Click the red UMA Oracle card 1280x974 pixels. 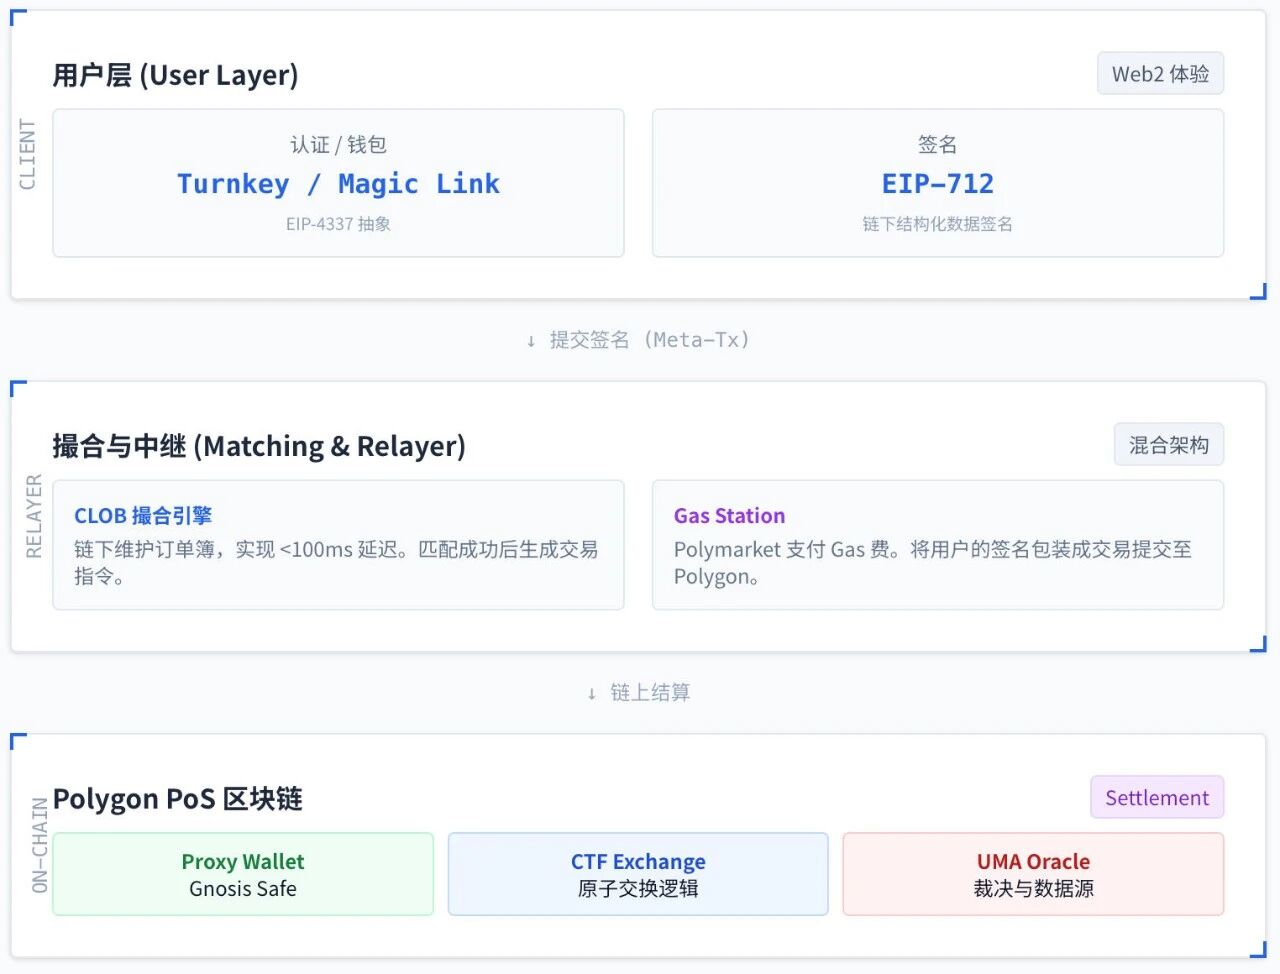point(1033,874)
